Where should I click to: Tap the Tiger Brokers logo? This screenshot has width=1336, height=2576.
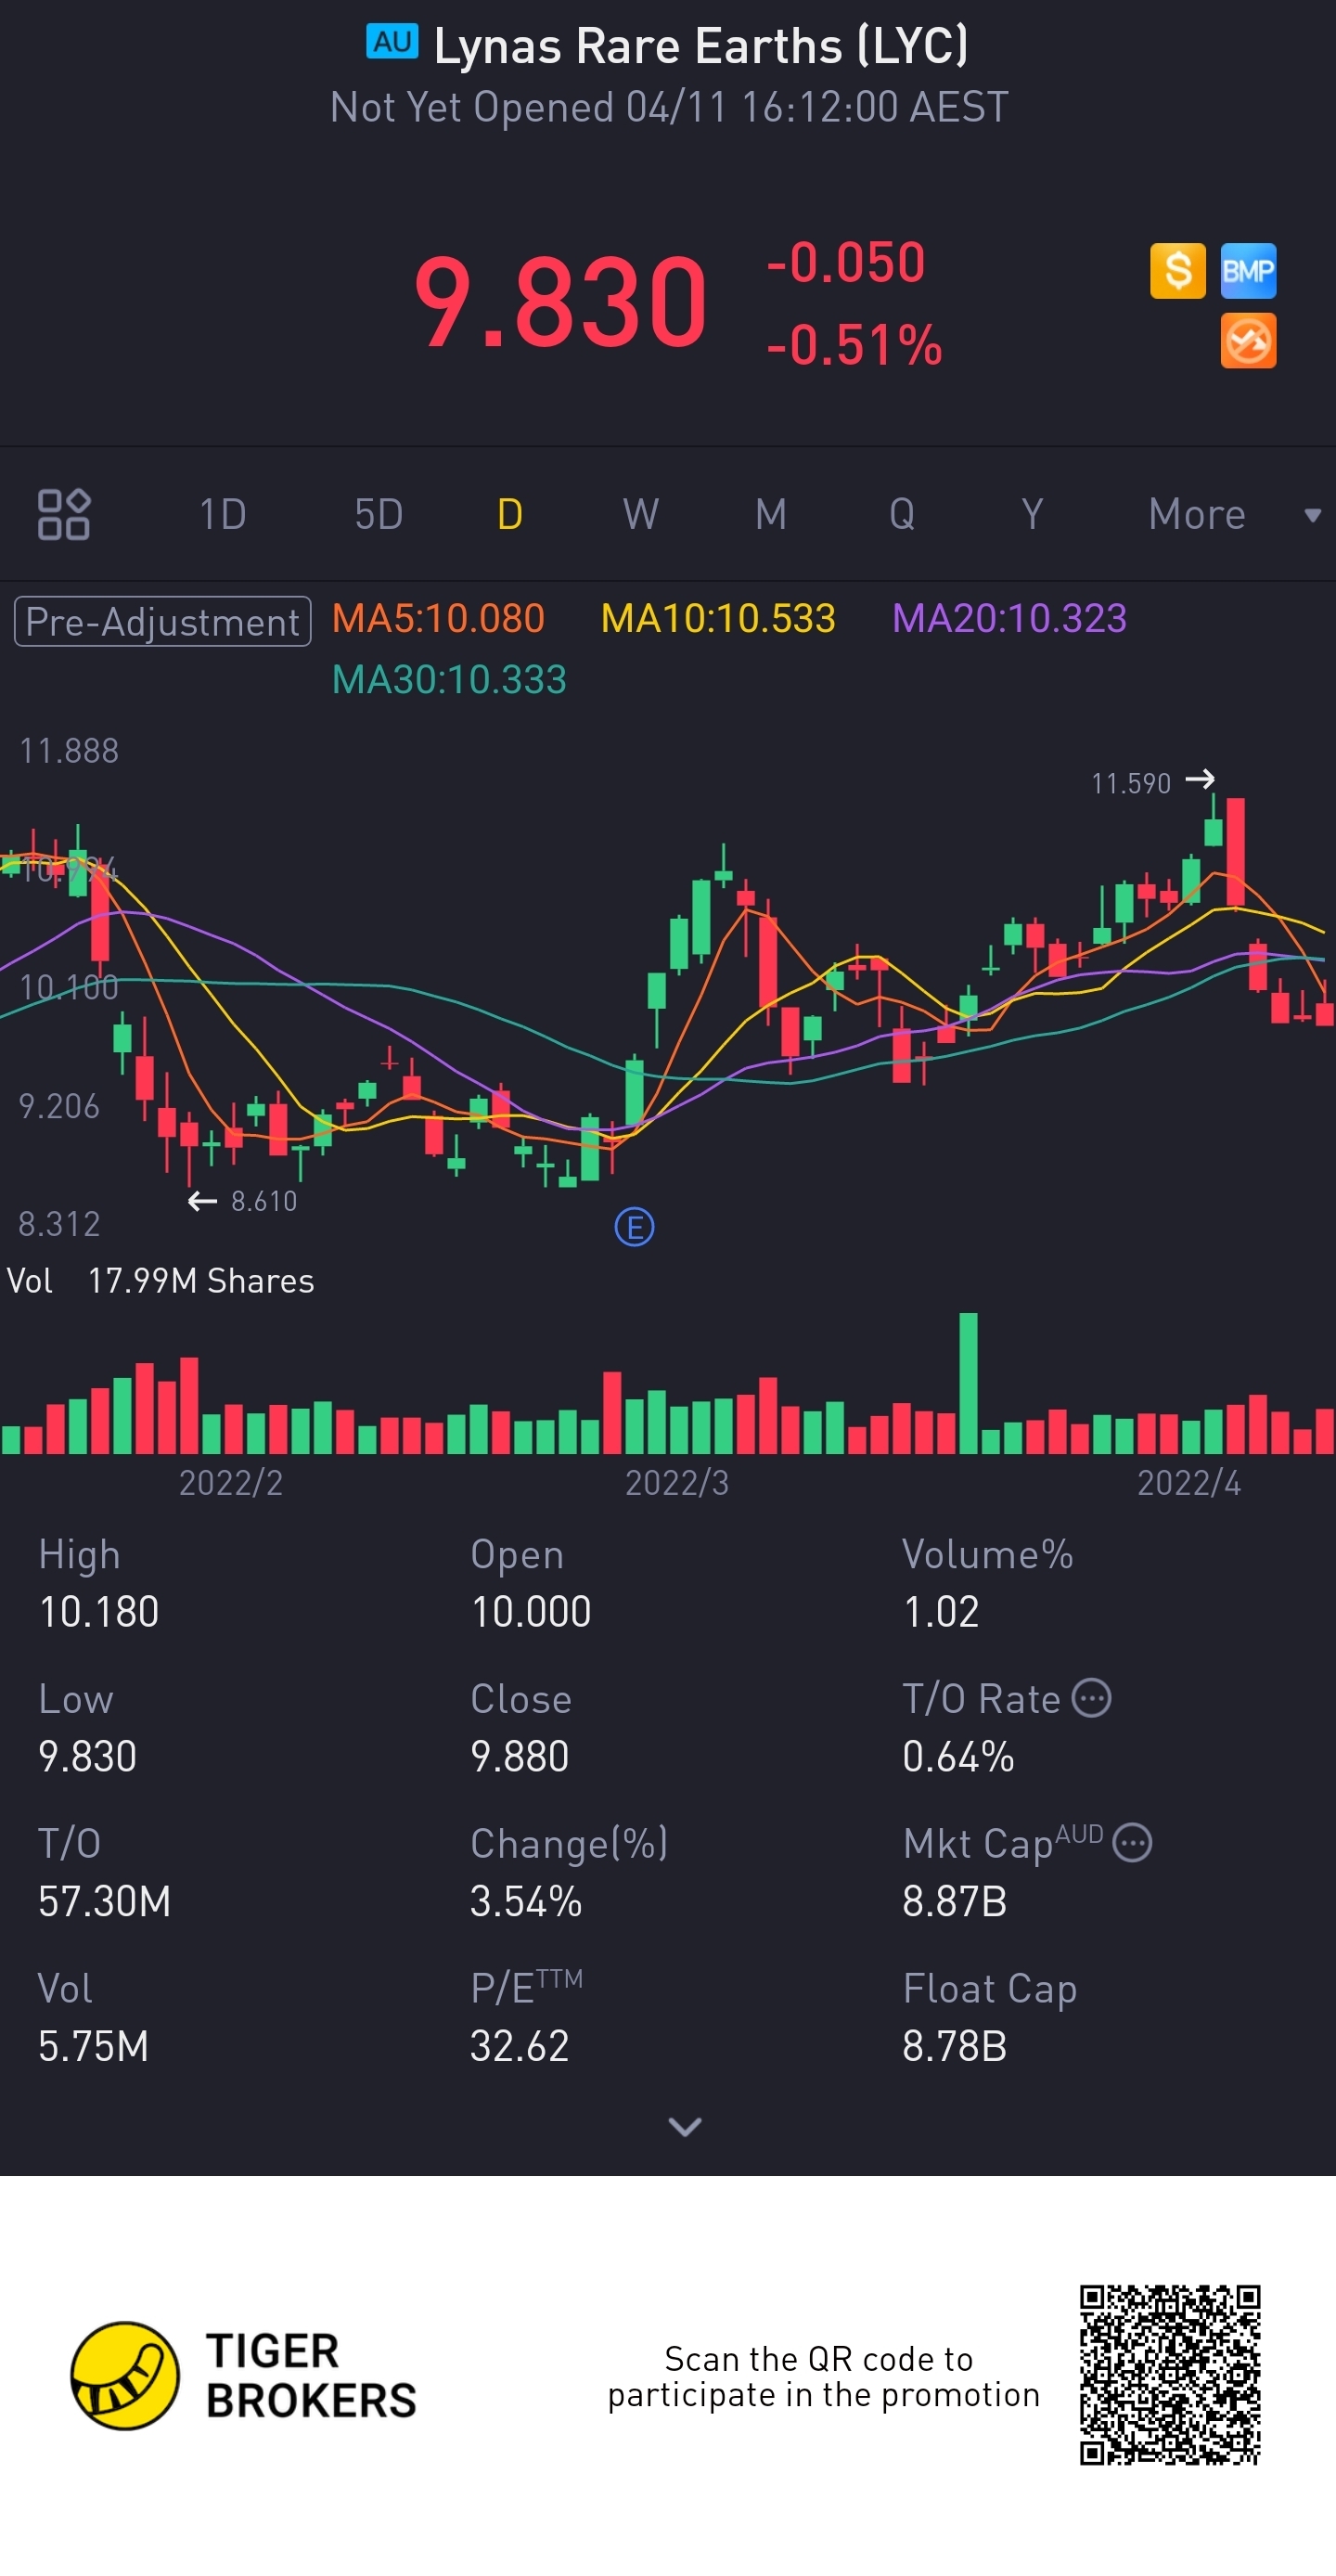click(243, 2375)
